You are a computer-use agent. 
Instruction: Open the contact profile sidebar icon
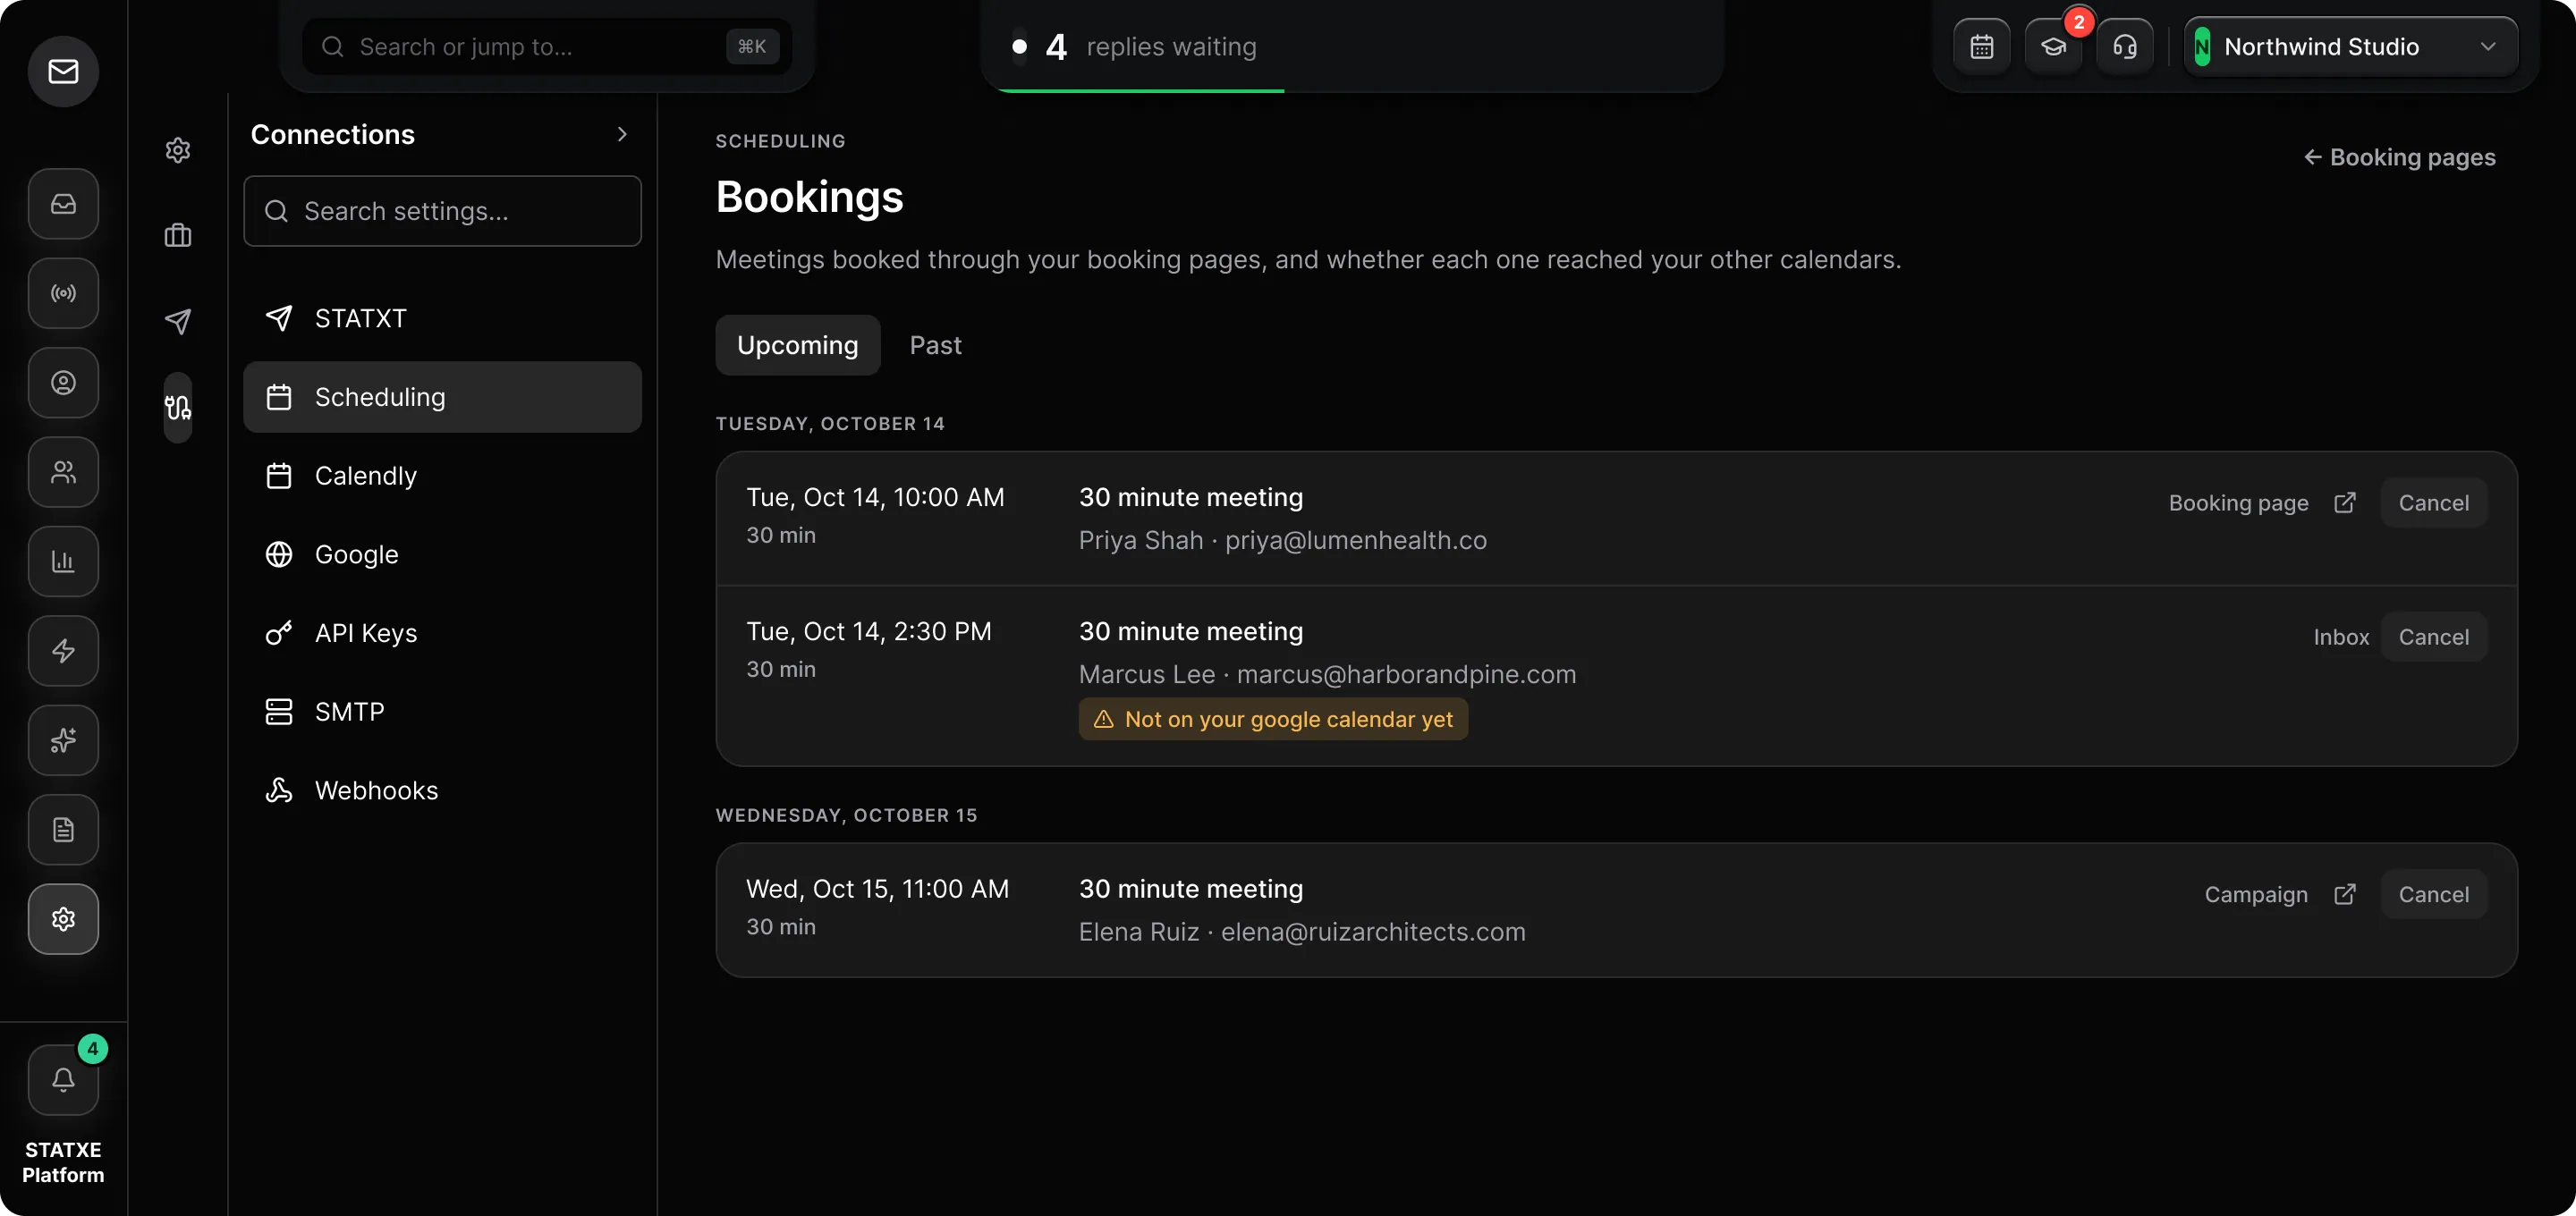63,383
